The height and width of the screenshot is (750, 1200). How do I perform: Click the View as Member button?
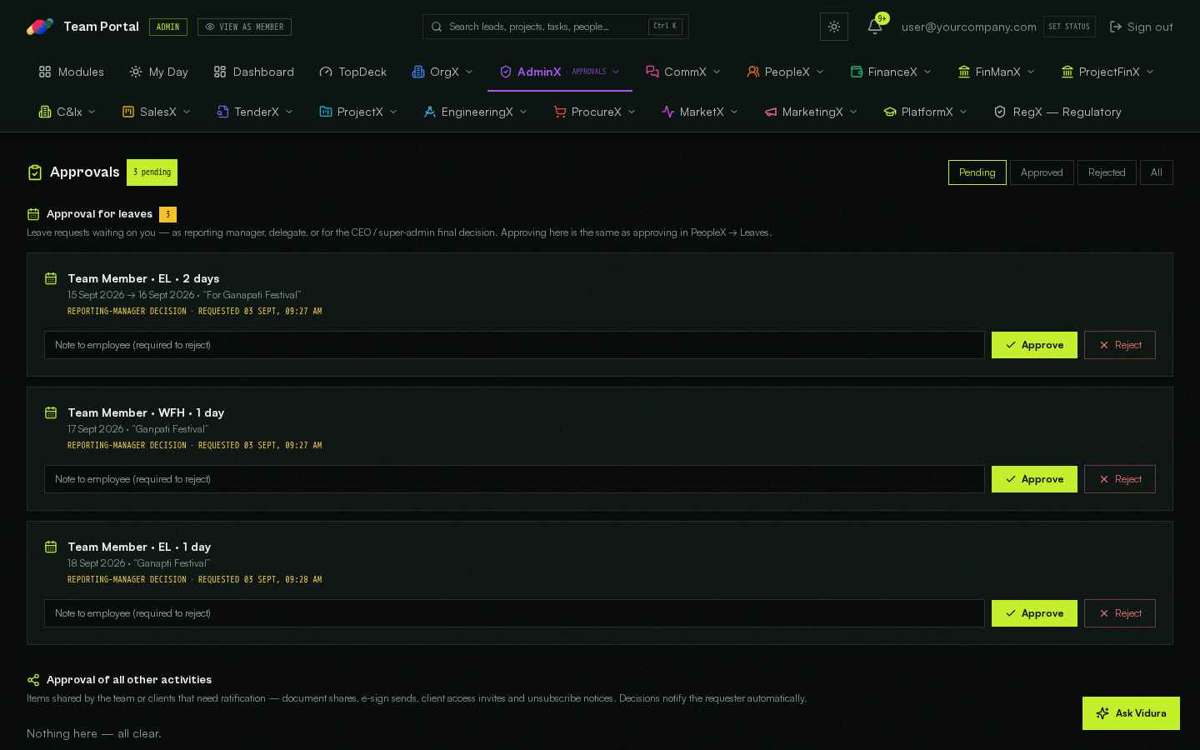[x=244, y=27]
